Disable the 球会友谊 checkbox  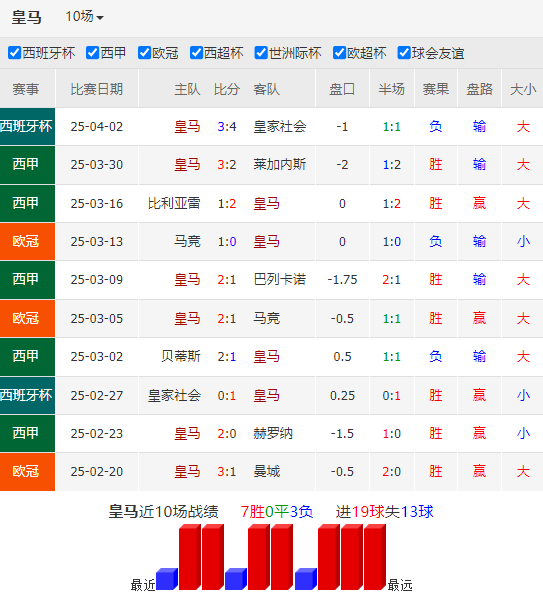pos(404,53)
